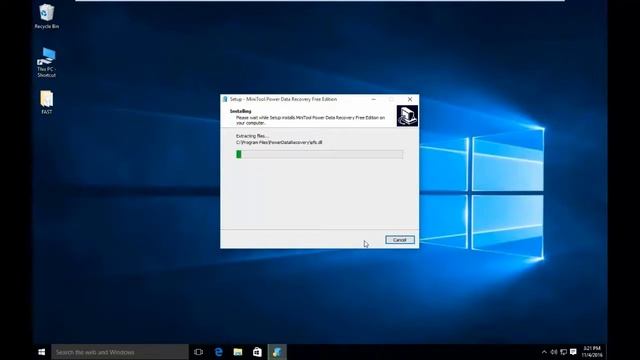Click the Search the web and Windows box
Image resolution: width=640 pixels, height=360 pixels.
pos(120,352)
